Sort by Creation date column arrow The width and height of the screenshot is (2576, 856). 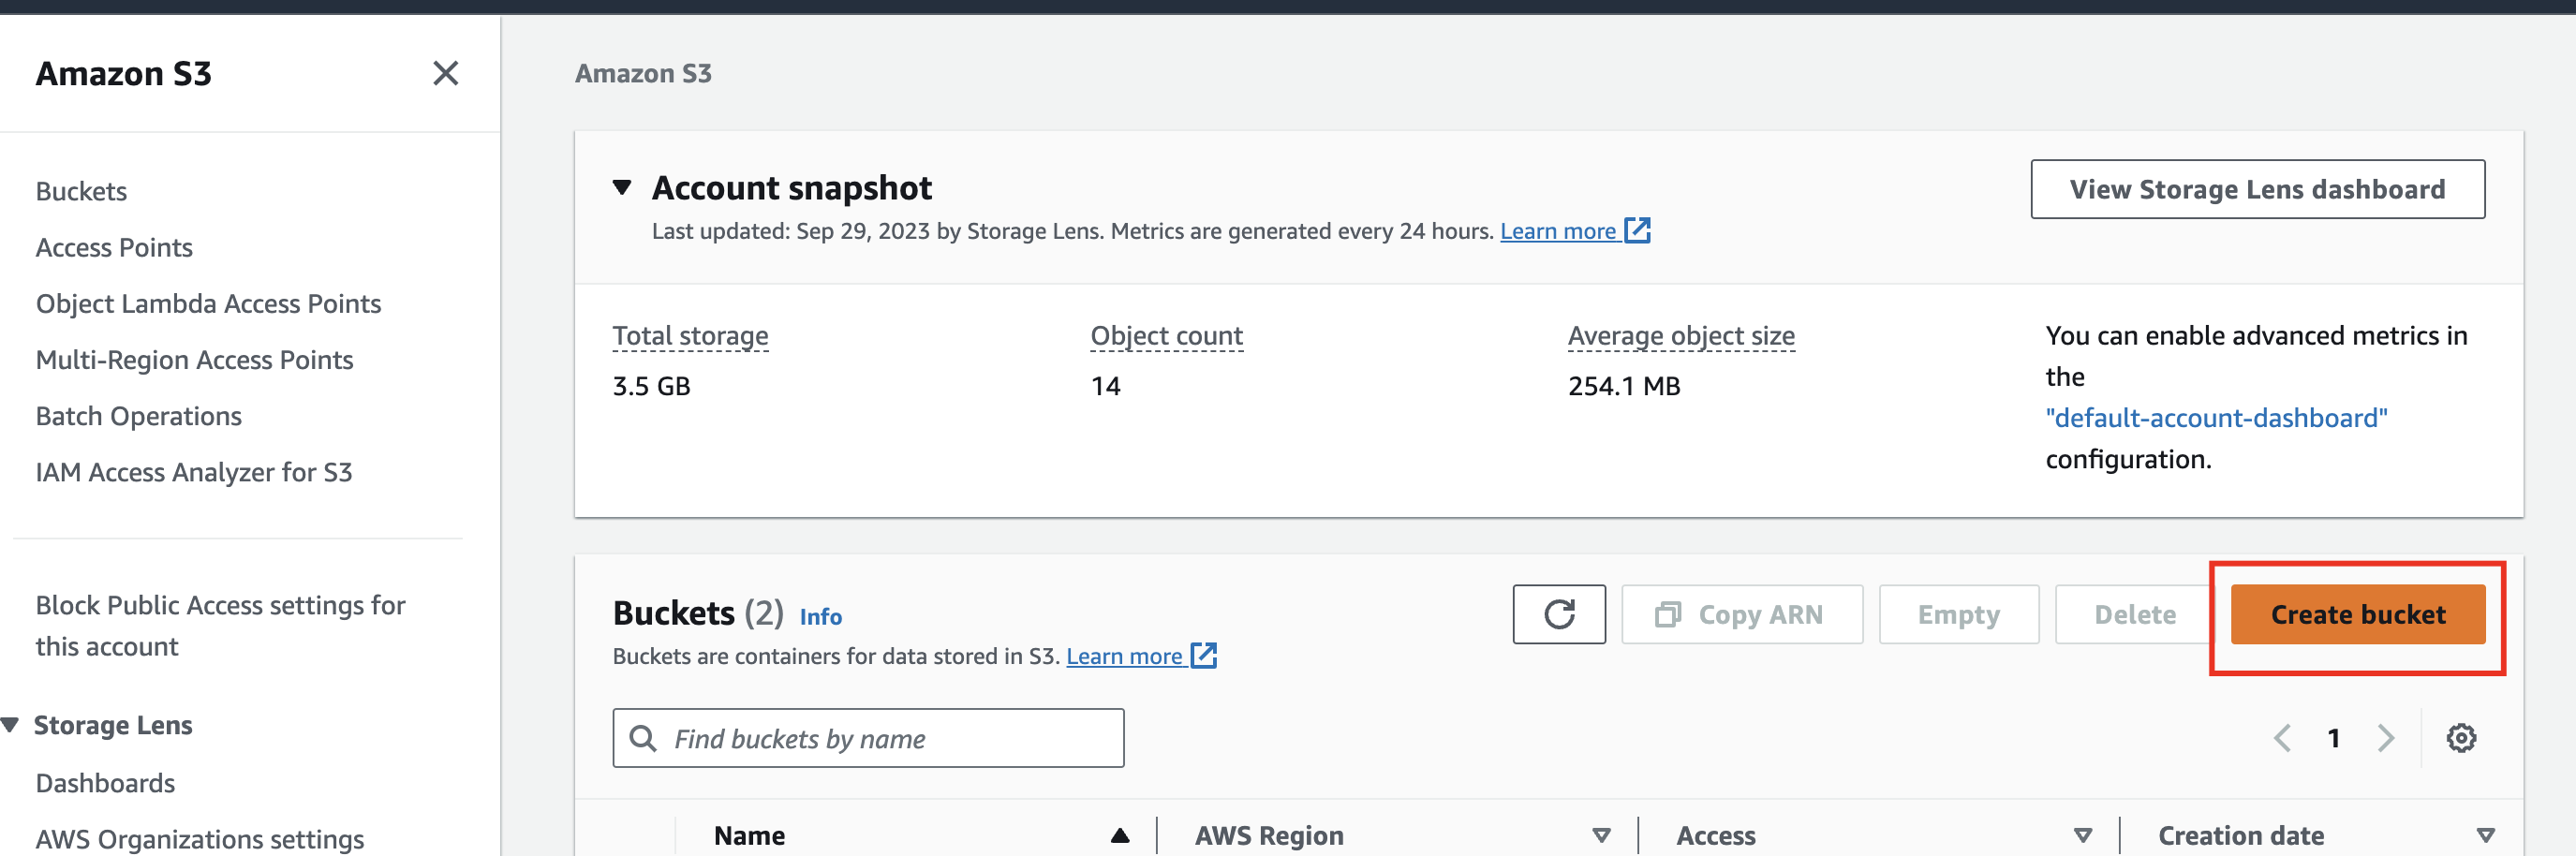pyautogui.click(x=2485, y=835)
